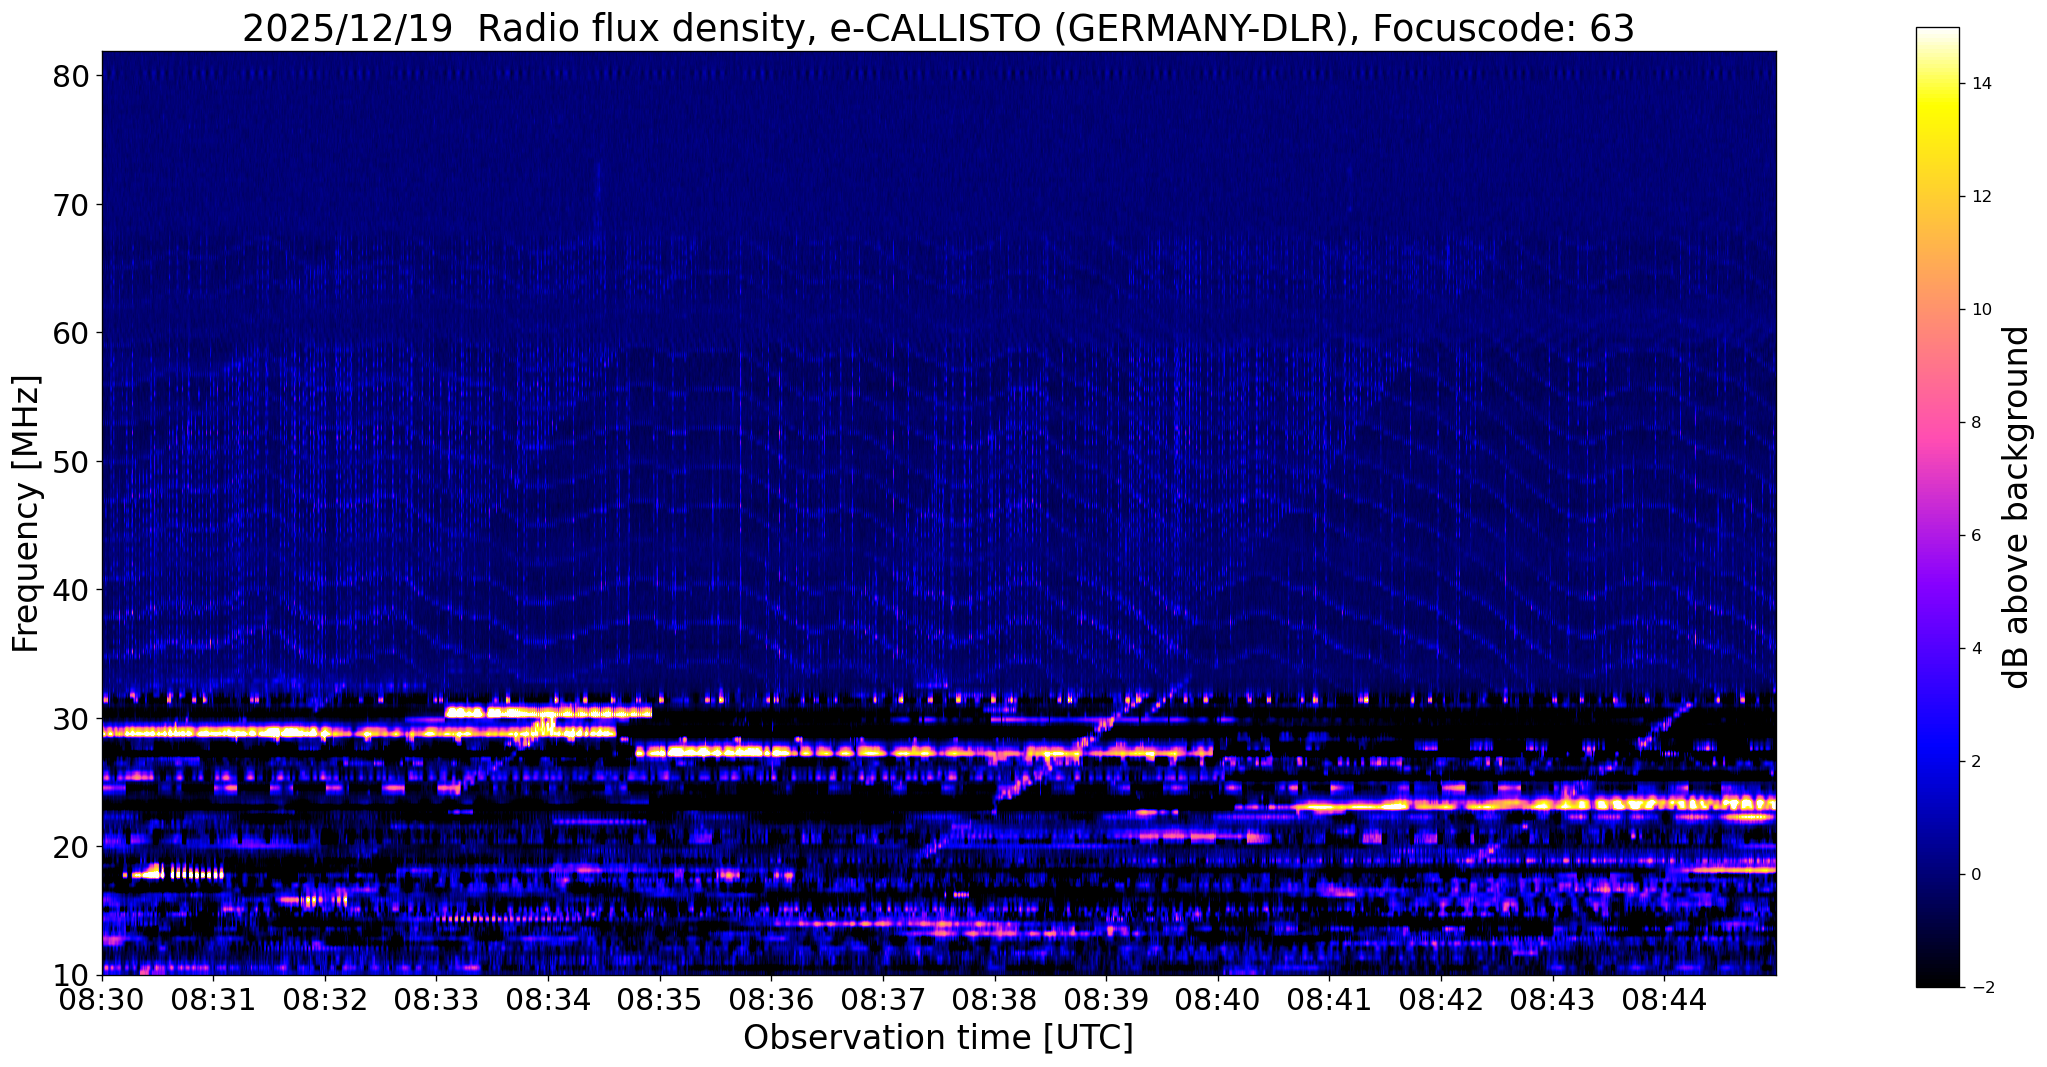
Task: Click the 08:30 time tick label
Action: pos(102,999)
